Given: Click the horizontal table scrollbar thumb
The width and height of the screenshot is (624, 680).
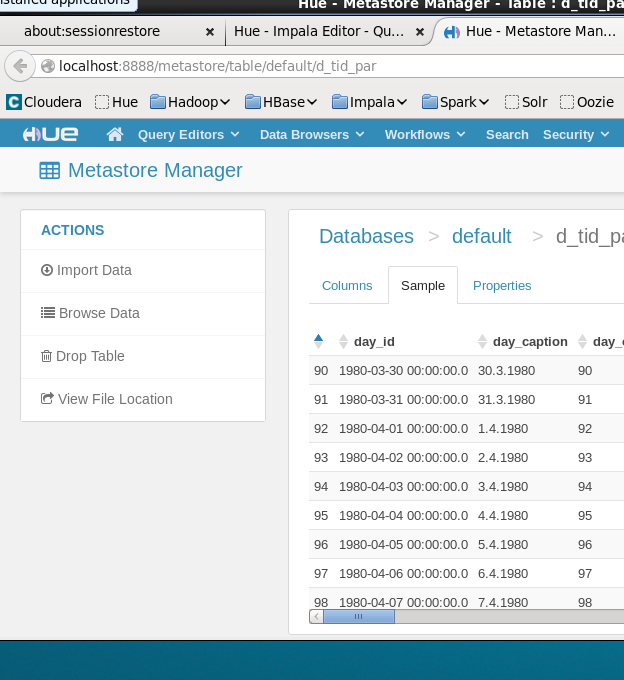Looking at the screenshot, I should (358, 617).
